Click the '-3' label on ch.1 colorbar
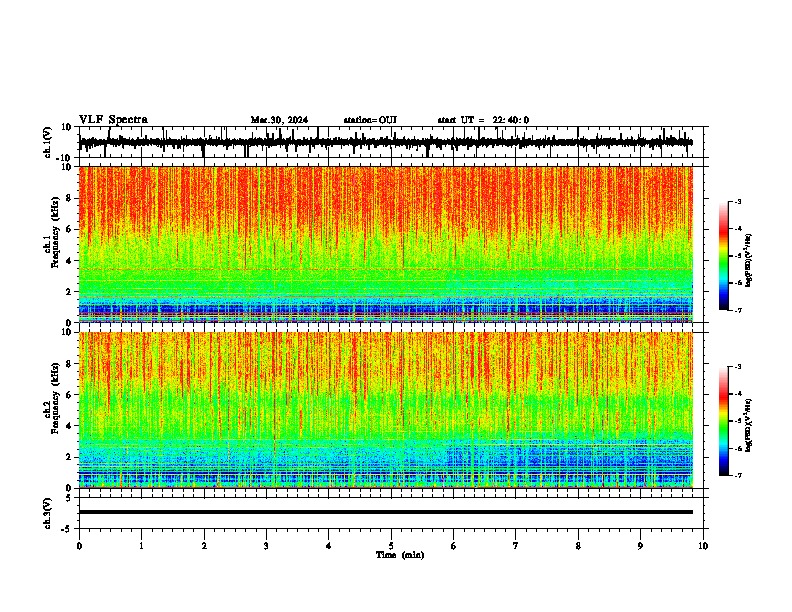Viewport: 792px width, 612px height. [737, 202]
